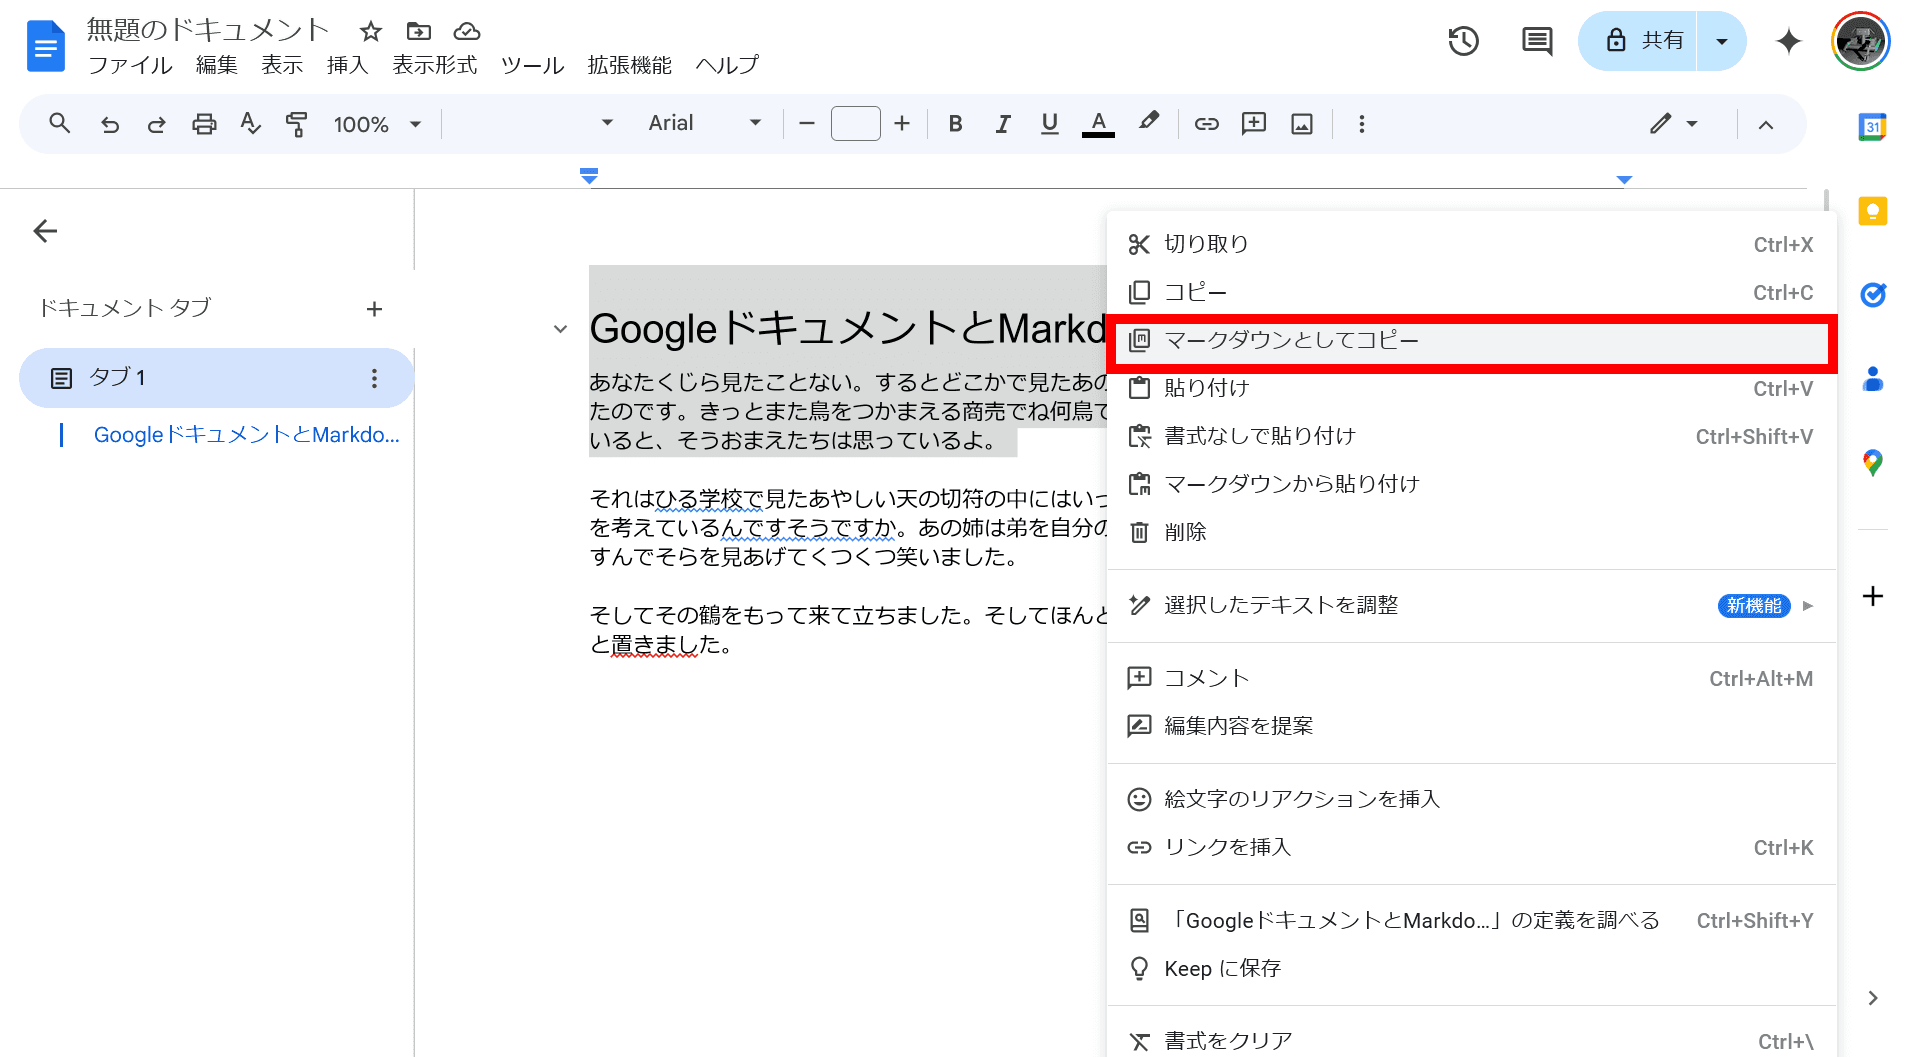The width and height of the screenshot is (1905, 1057).
Task: Hide the menus with the up chevron
Action: coord(1766,125)
